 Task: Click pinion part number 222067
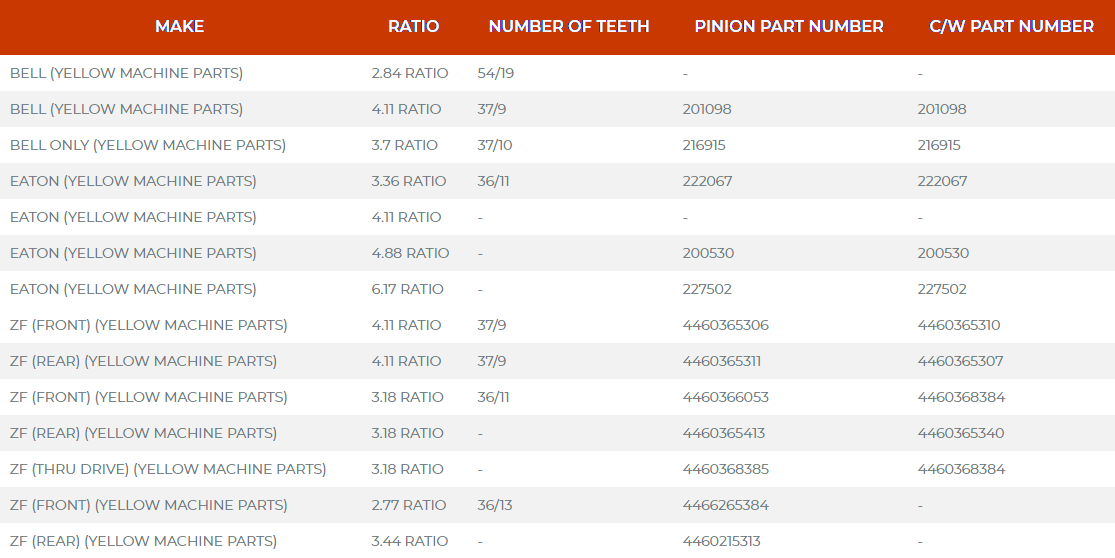coord(708,181)
